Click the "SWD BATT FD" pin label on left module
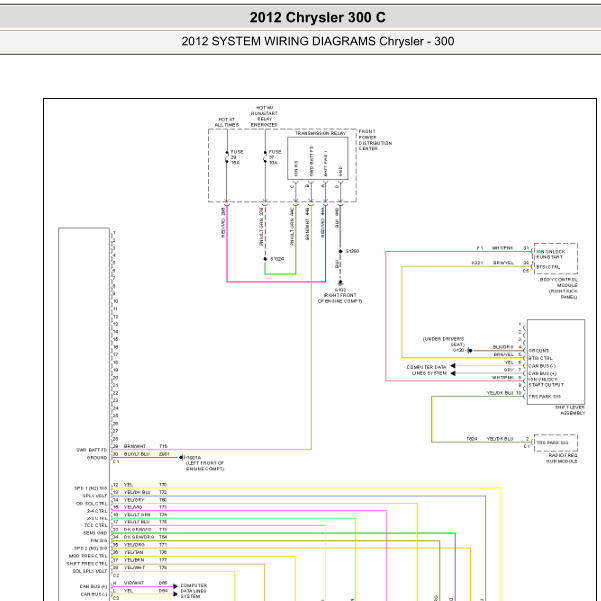 pyautogui.click(x=92, y=450)
